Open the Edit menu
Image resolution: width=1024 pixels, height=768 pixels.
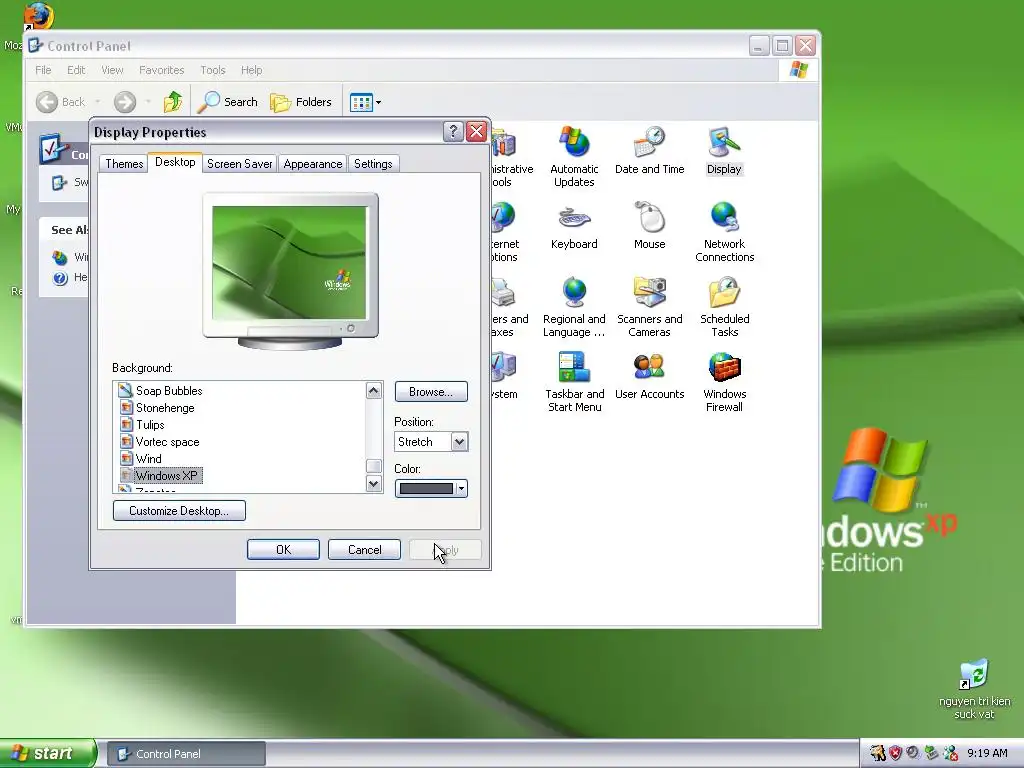click(x=76, y=70)
